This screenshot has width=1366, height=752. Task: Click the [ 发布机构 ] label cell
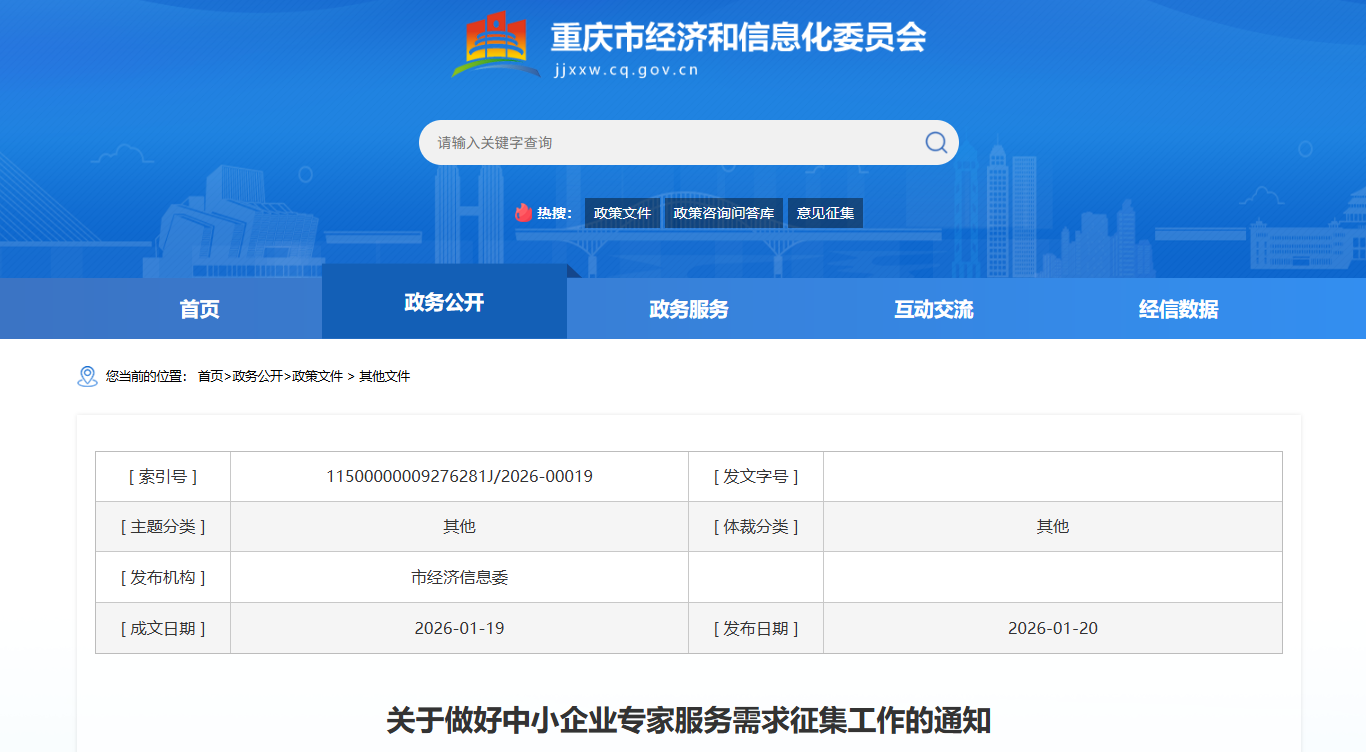163,577
